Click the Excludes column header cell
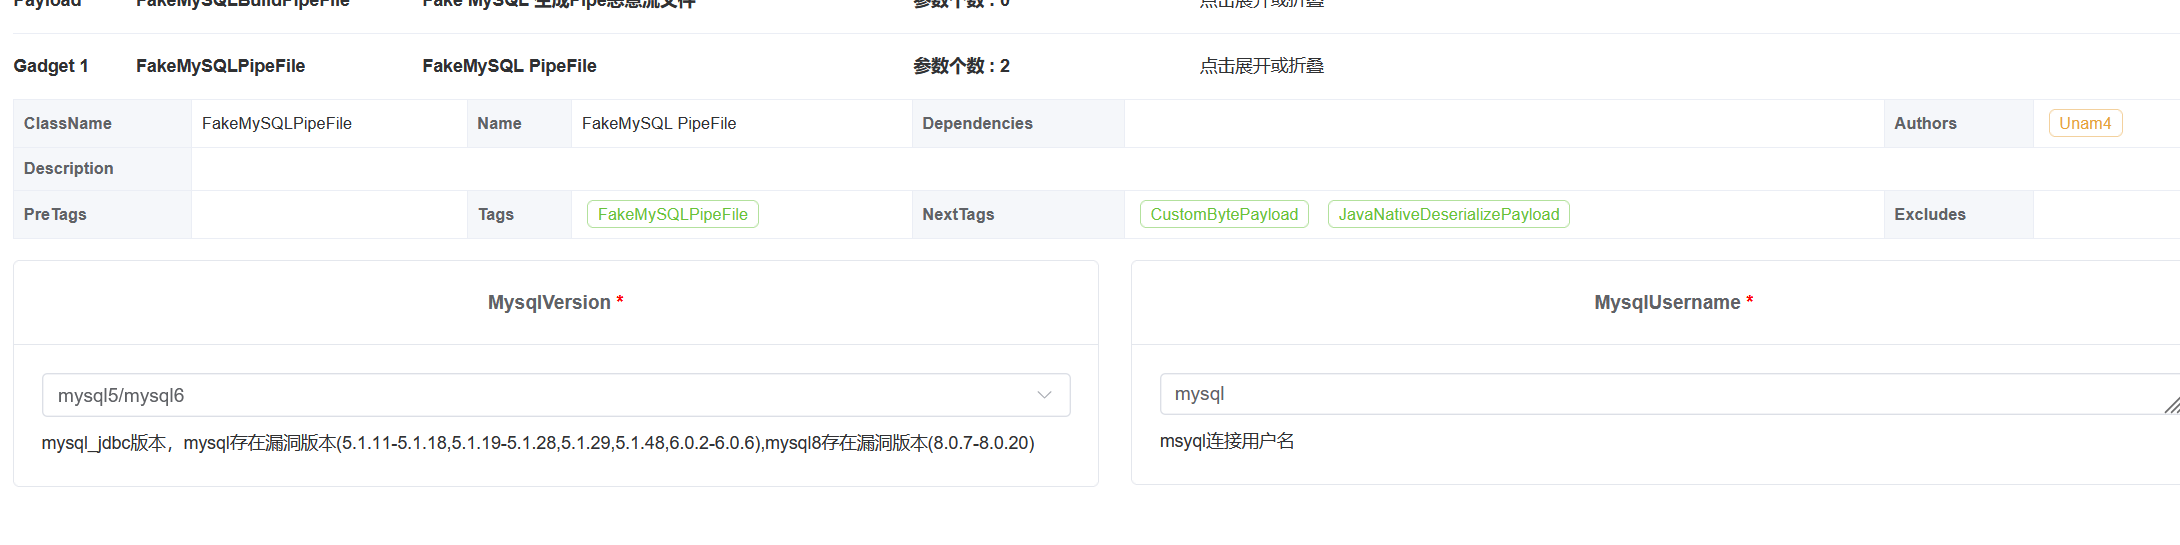The width and height of the screenshot is (2180, 545). [x=1929, y=214]
